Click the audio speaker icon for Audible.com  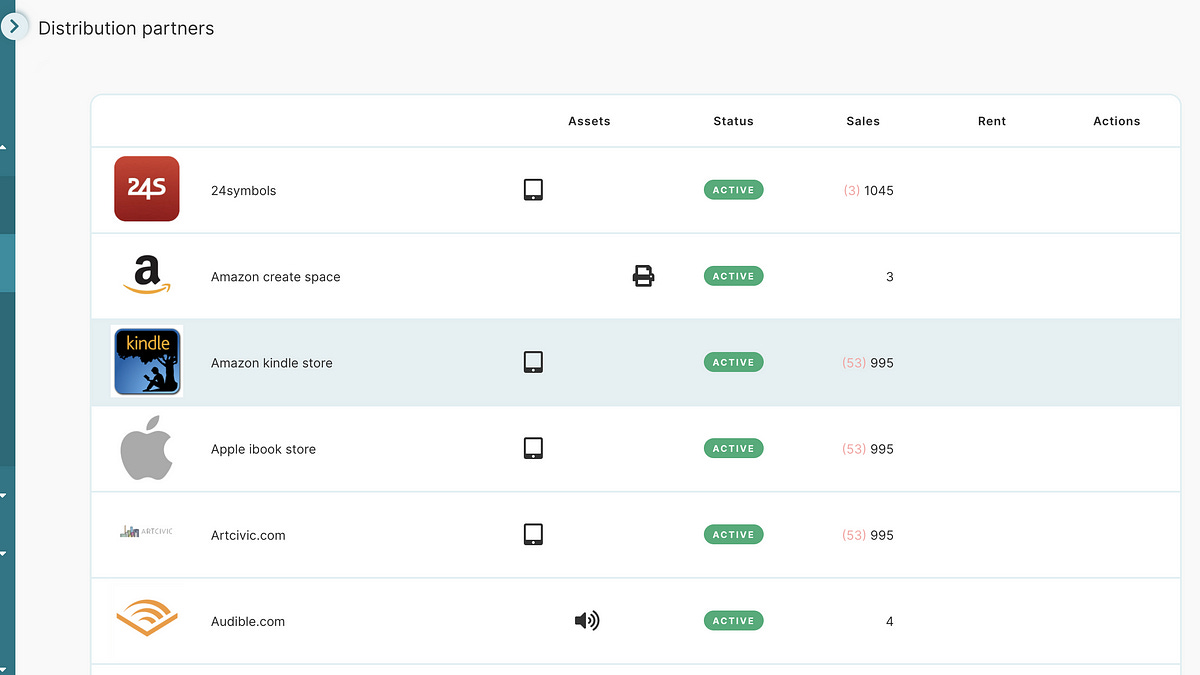[x=587, y=621]
